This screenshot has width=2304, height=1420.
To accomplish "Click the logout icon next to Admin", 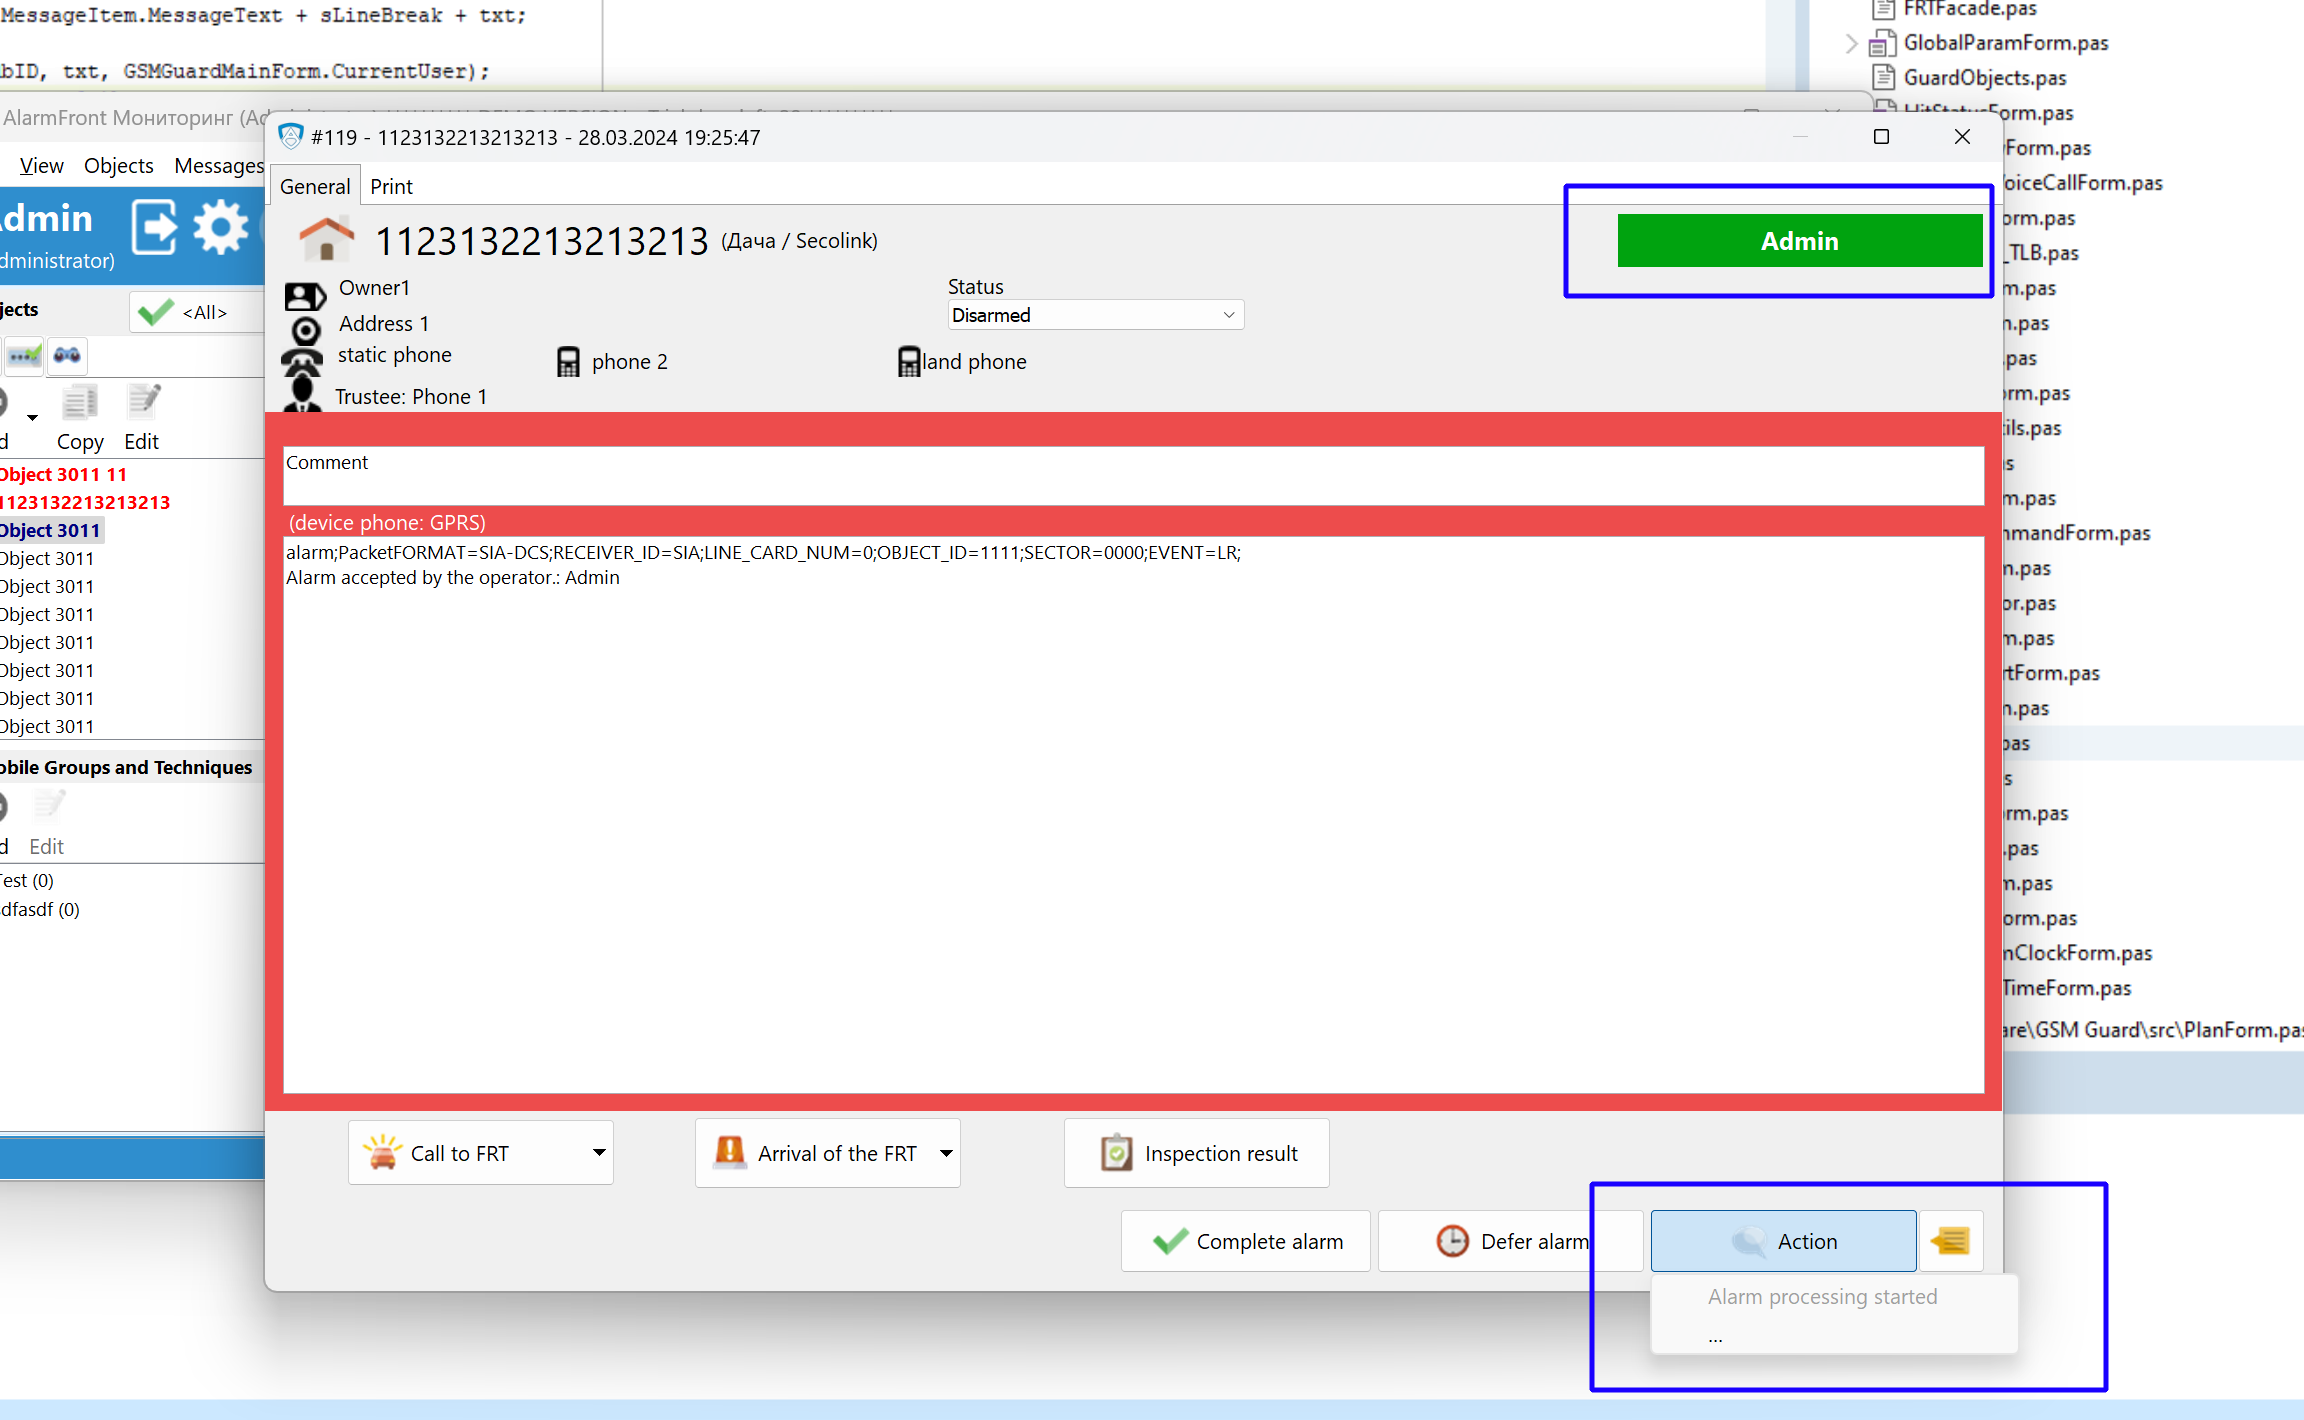I will point(154,228).
